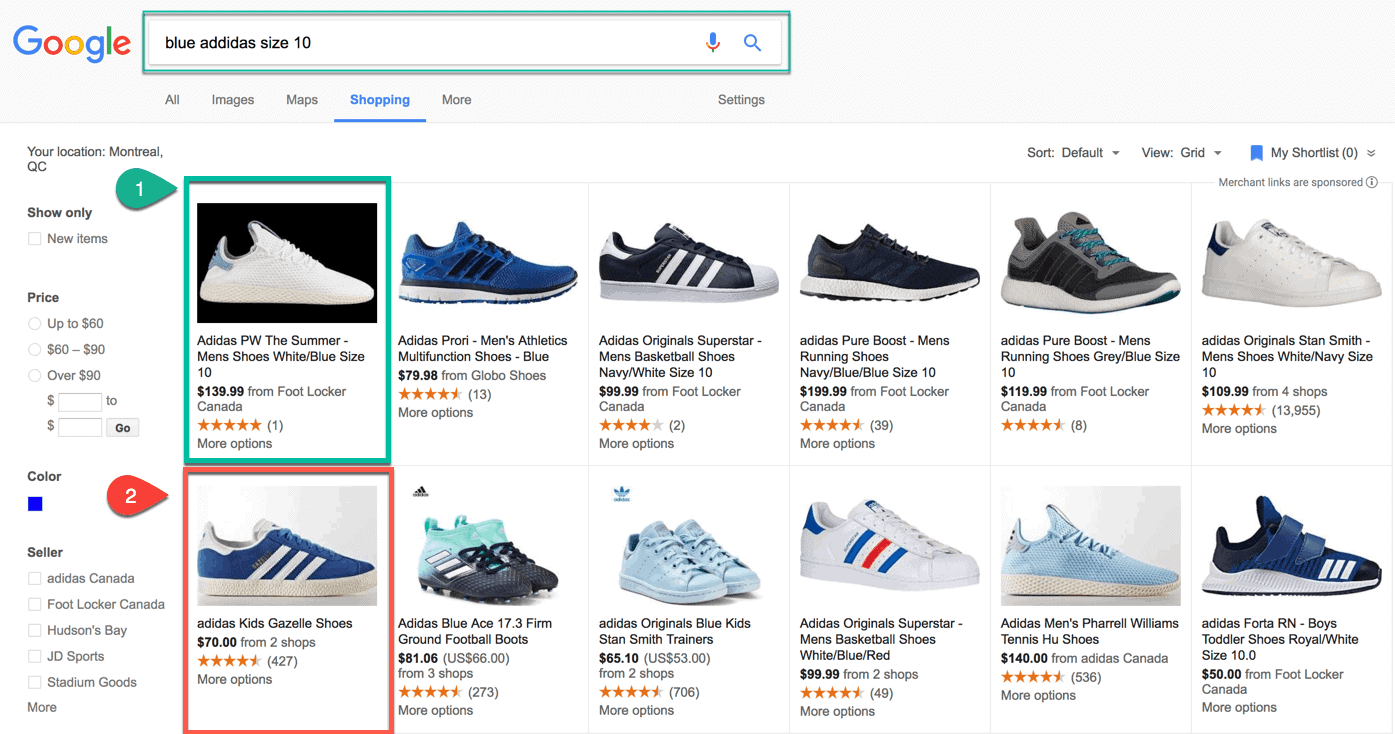
Task: Select the blue color swatch filter
Action: [35, 504]
